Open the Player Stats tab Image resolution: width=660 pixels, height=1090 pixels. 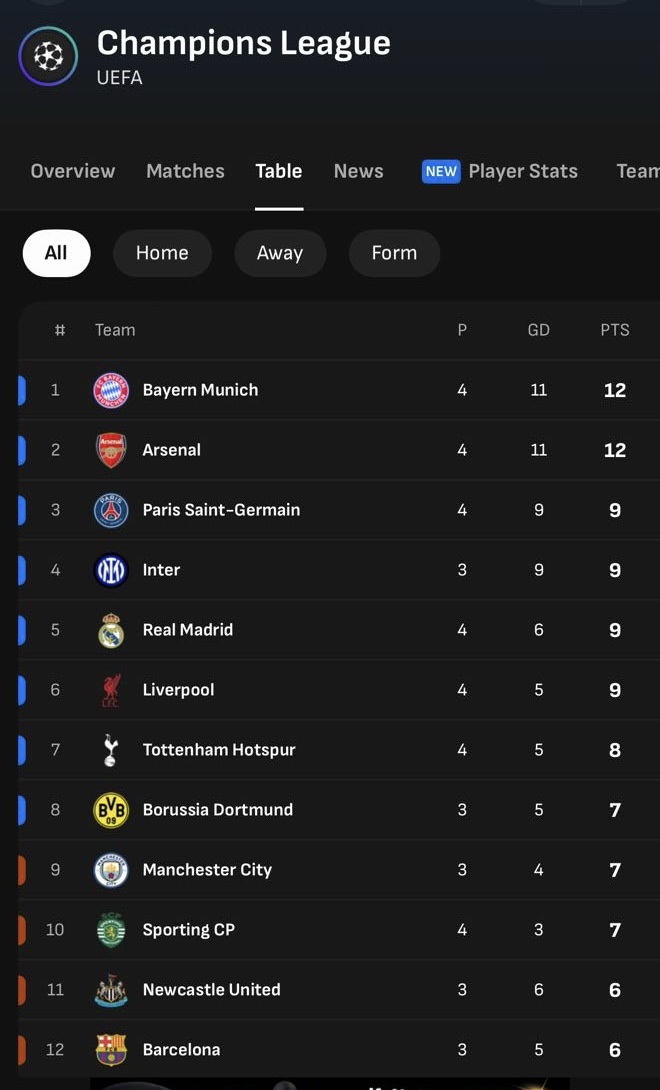point(522,171)
